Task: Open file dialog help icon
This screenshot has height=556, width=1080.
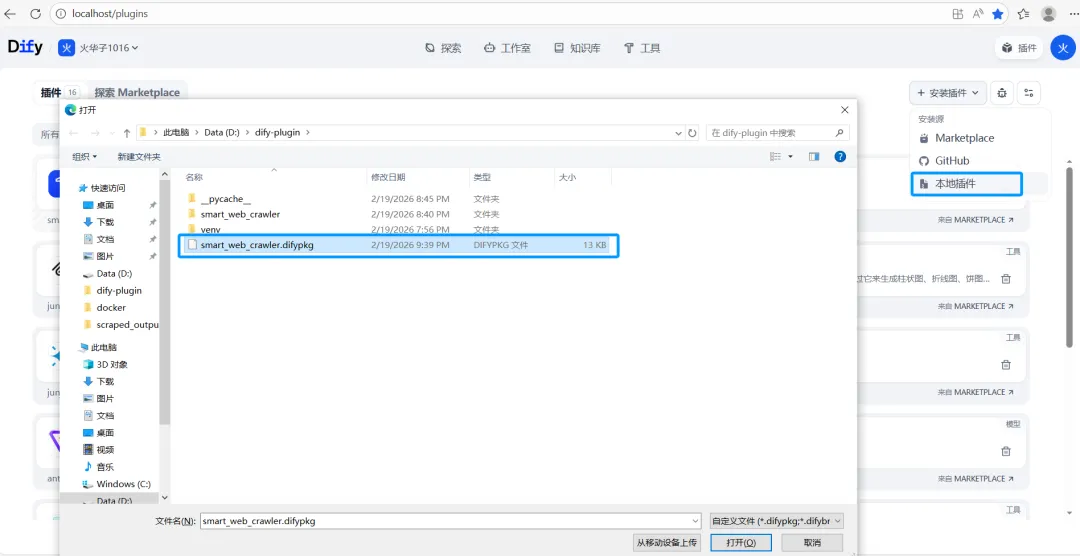Action: 840,156
